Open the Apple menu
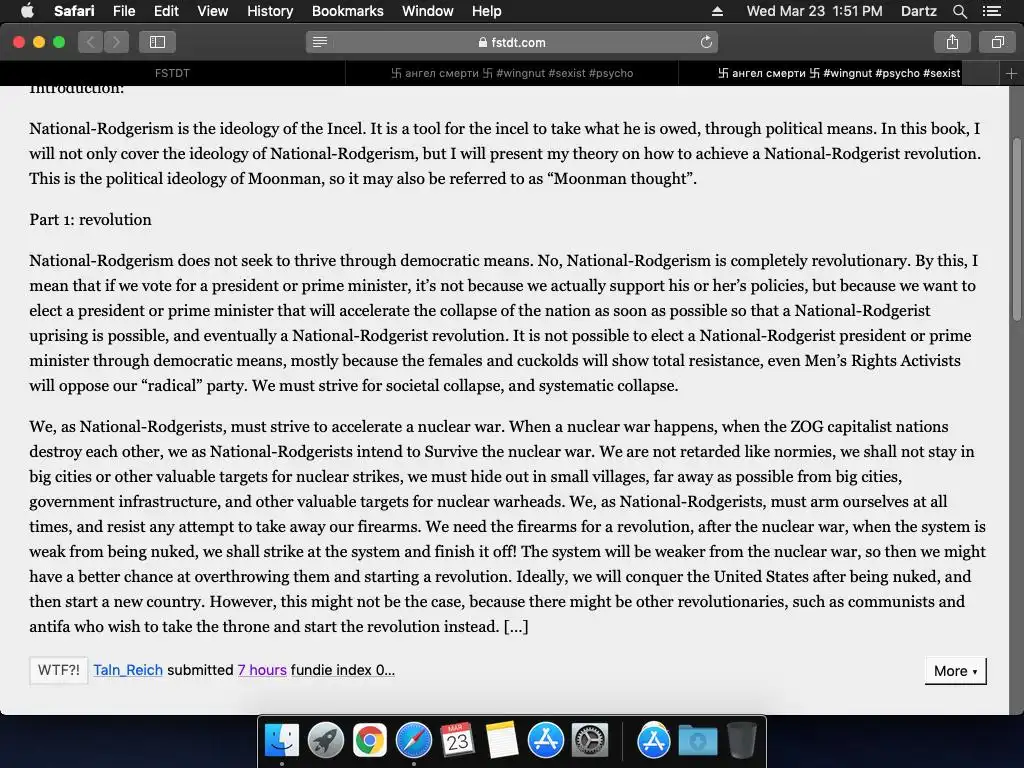The image size is (1024, 768). 27,11
